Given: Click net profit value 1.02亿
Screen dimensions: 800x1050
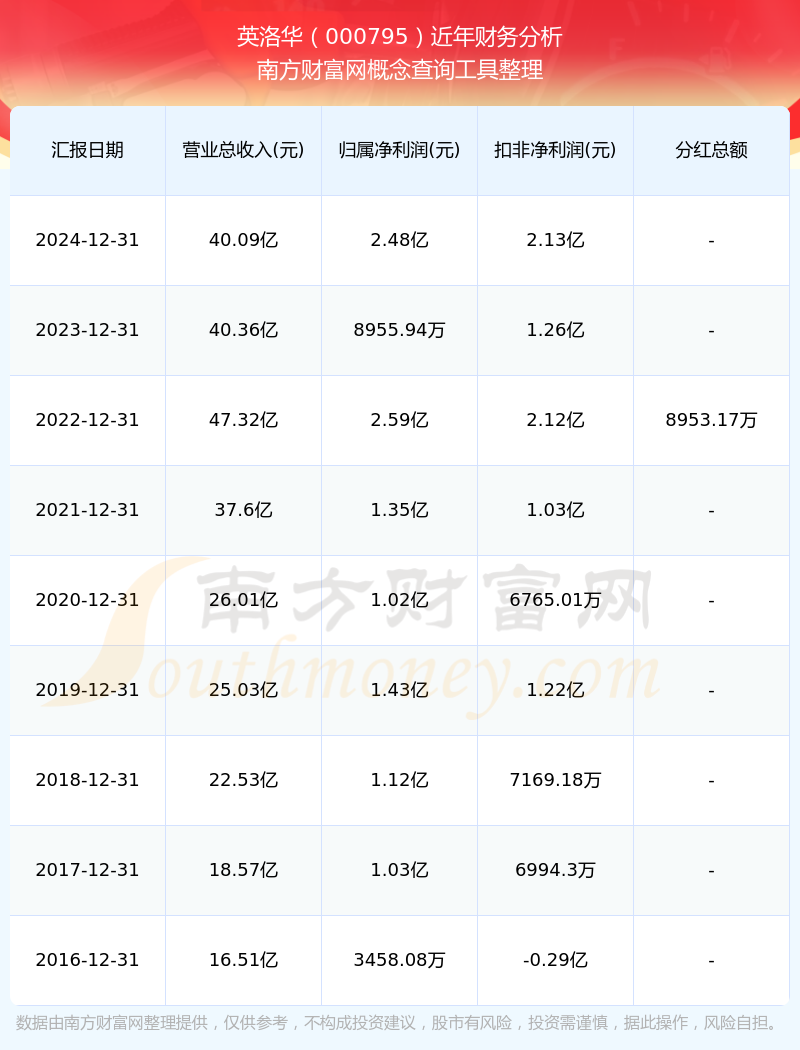Looking at the screenshot, I should (x=400, y=600).
